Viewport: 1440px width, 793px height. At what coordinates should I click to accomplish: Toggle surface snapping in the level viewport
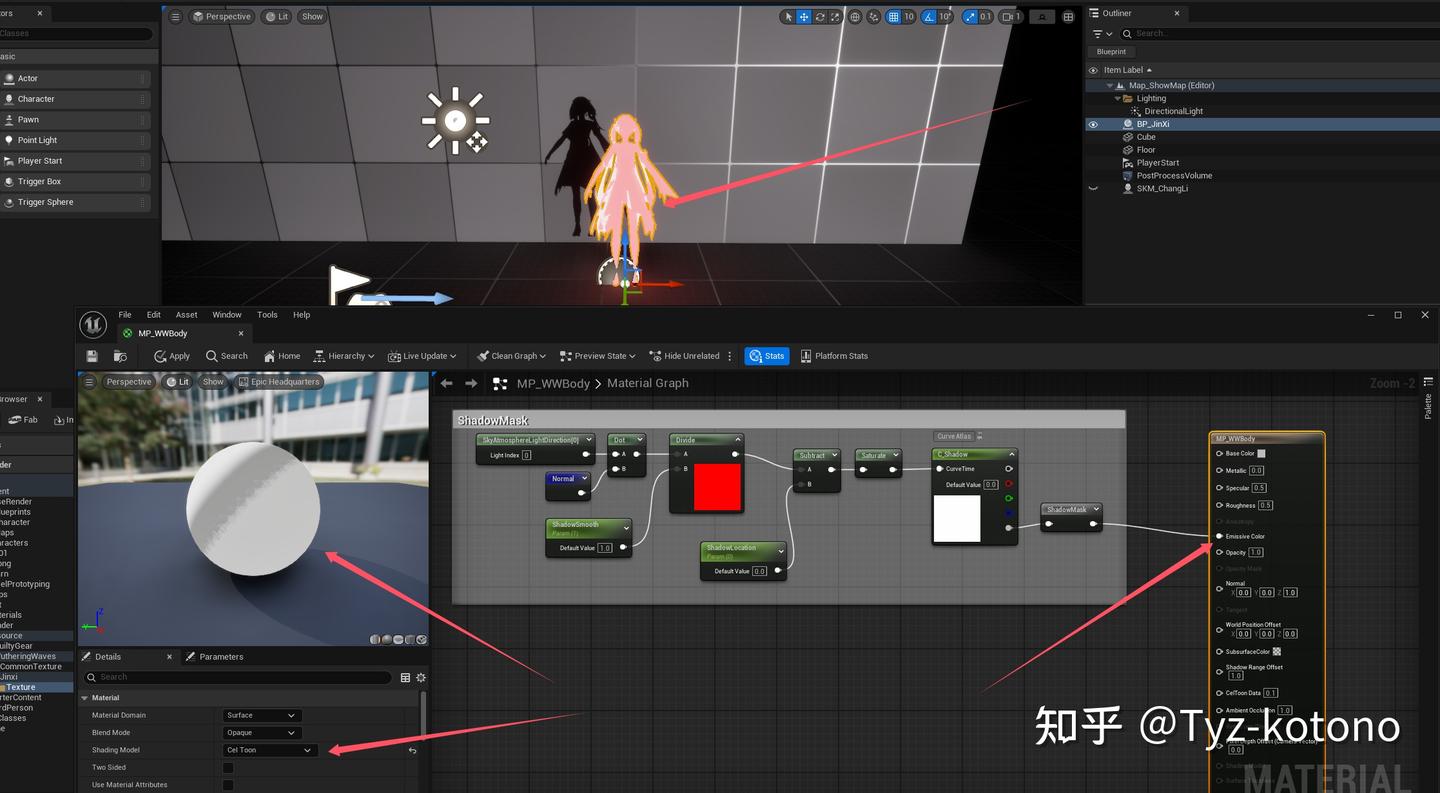click(873, 16)
